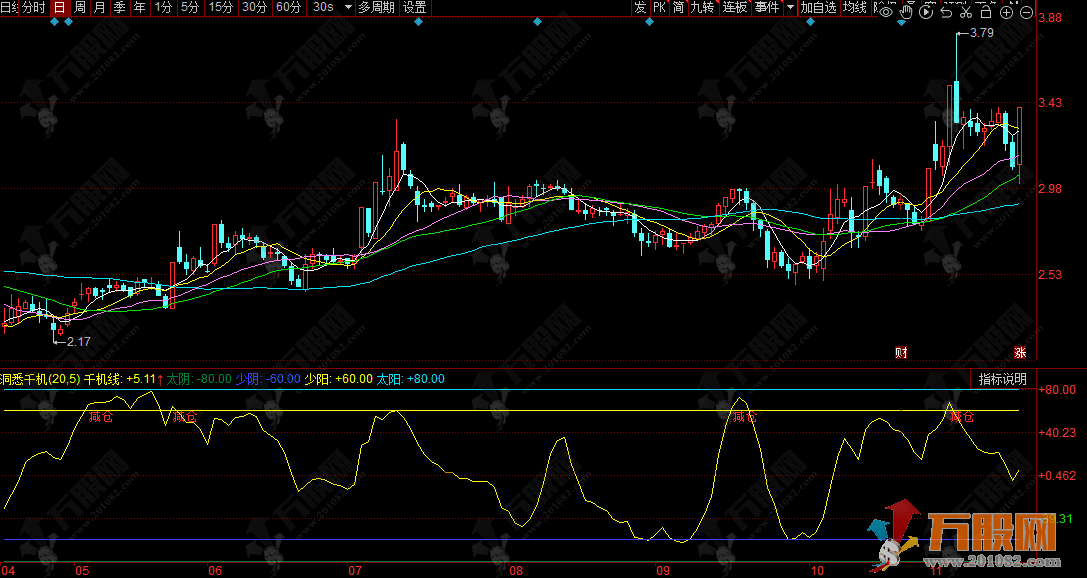
Task: Select the 60分 period tab
Action: coord(288,7)
